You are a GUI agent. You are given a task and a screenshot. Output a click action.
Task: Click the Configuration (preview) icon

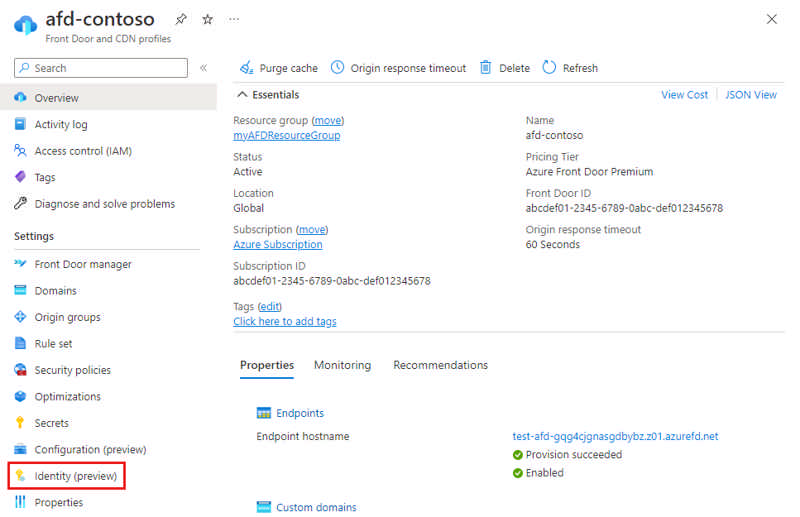coord(20,449)
